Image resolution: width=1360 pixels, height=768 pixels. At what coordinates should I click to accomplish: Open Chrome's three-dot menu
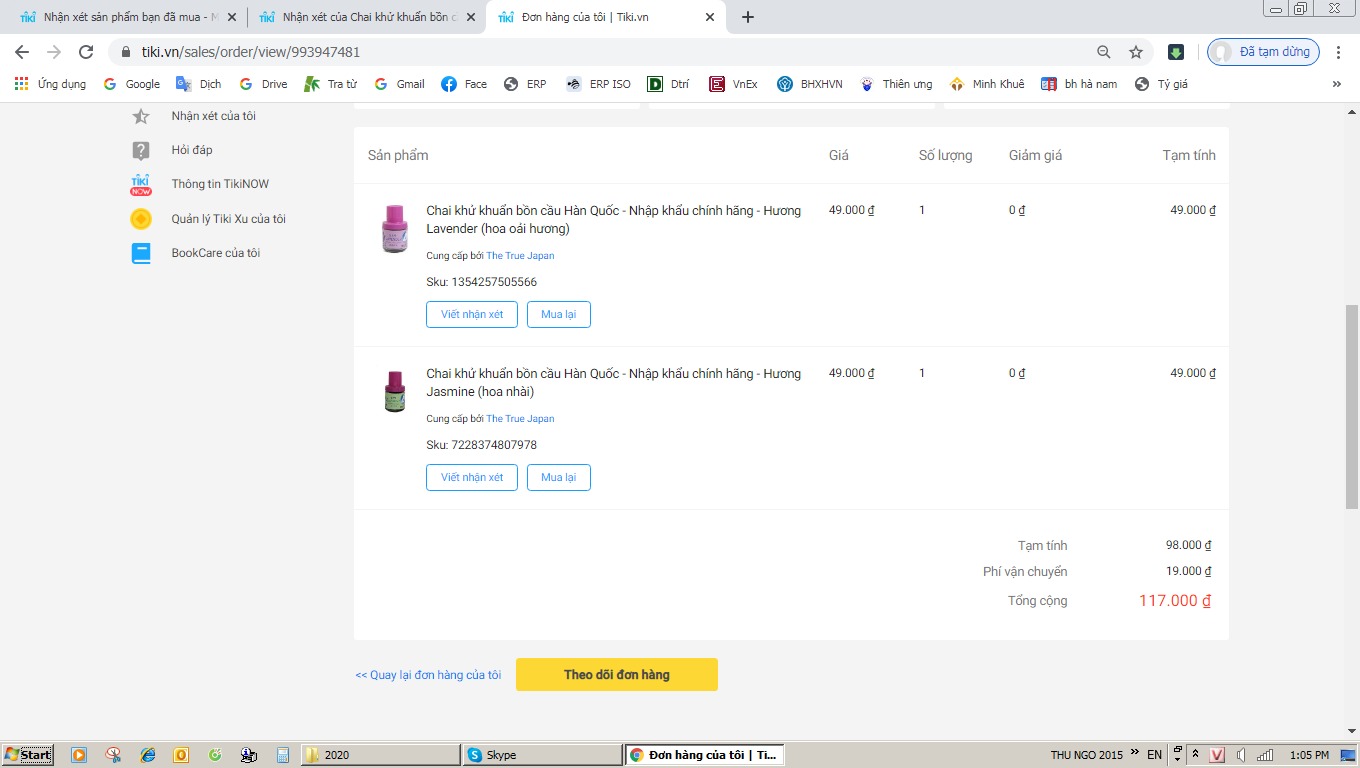[x=1339, y=52]
